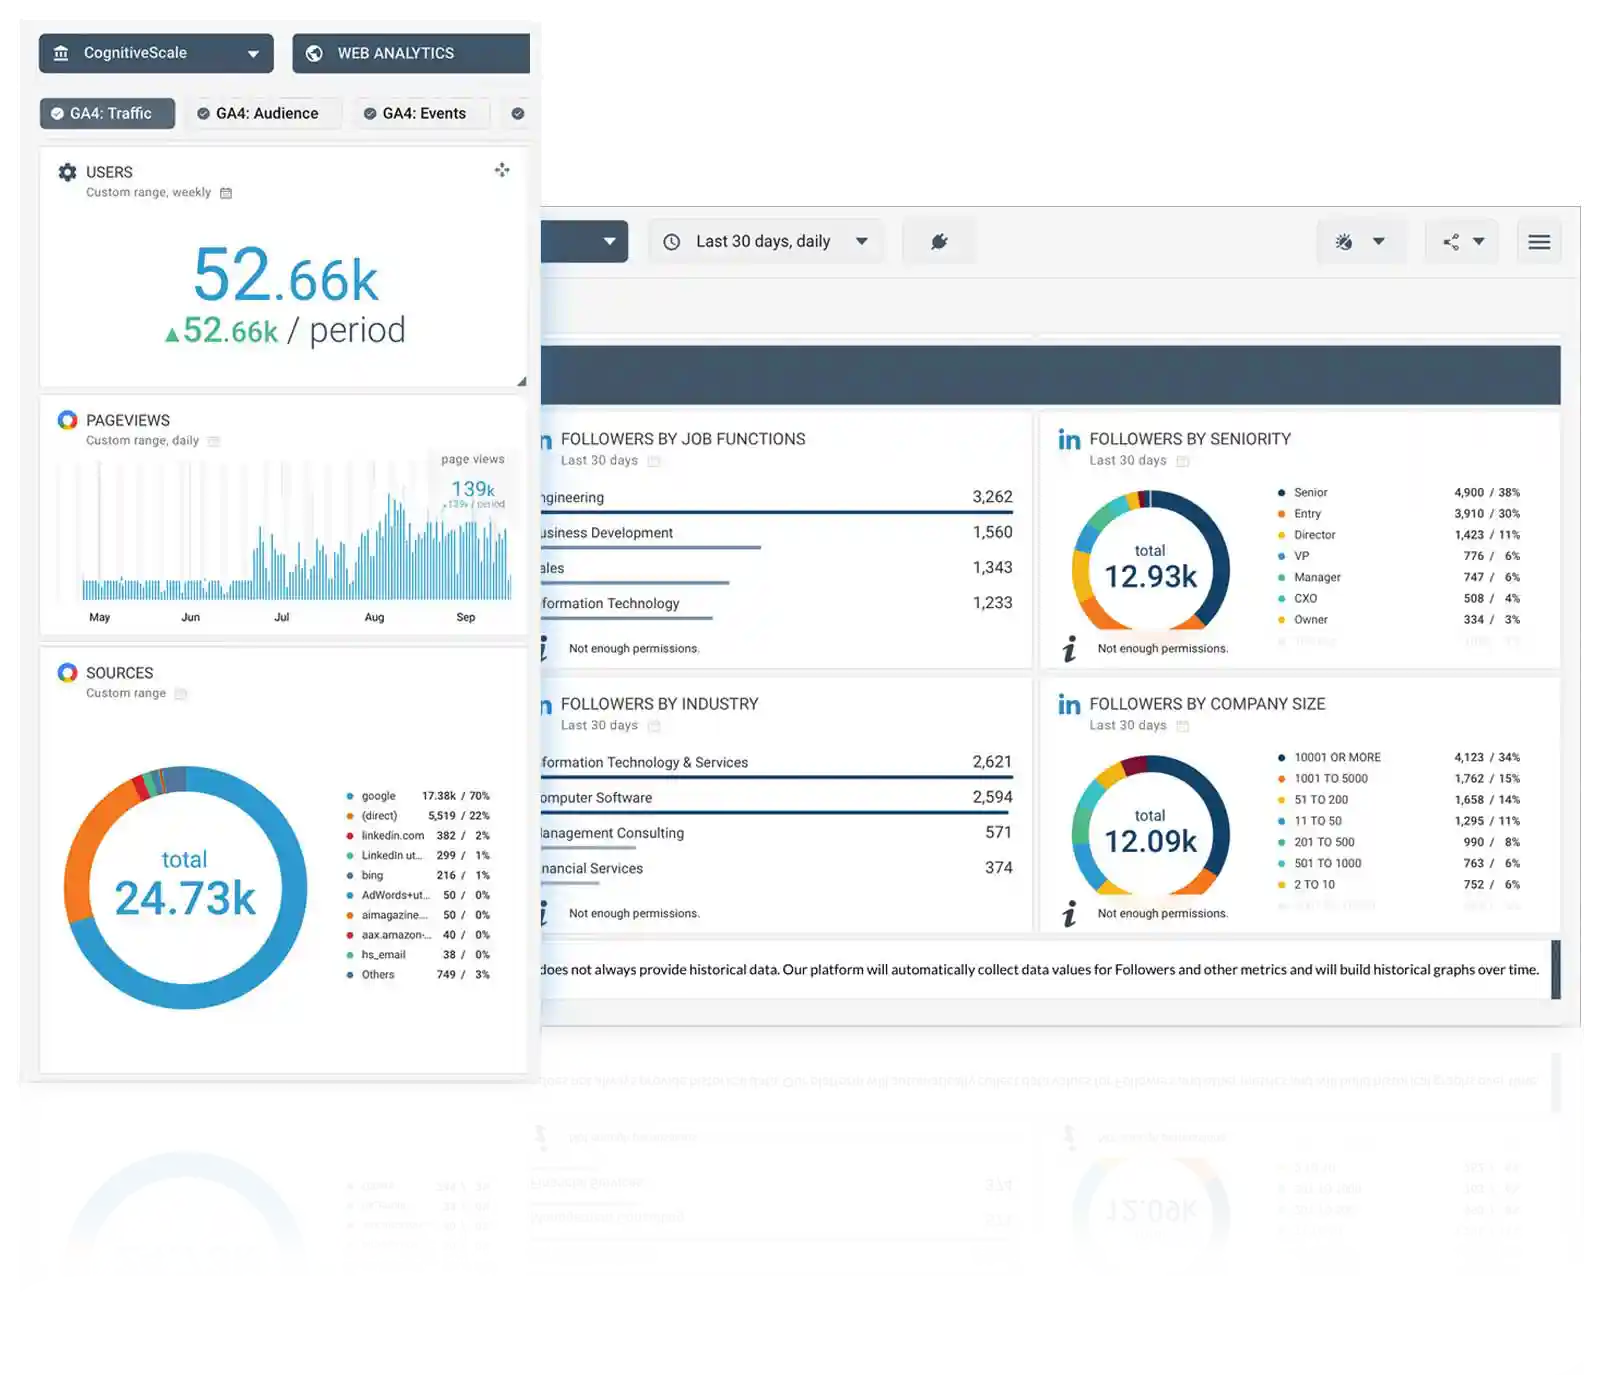1600x1375 pixels.
Task: Switch to the GA4: Events tab
Action: click(x=421, y=113)
